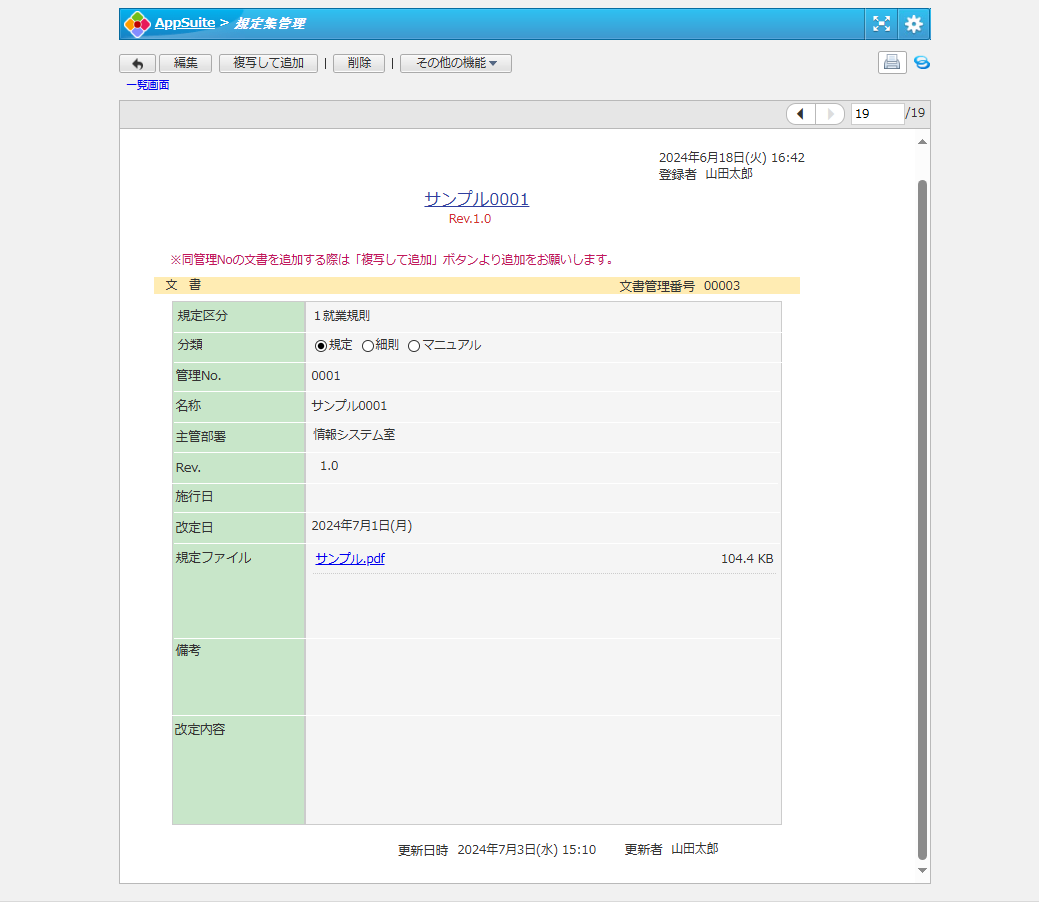Open the サンプル.pdf file link
This screenshot has width=1039, height=902.
[x=350, y=559]
